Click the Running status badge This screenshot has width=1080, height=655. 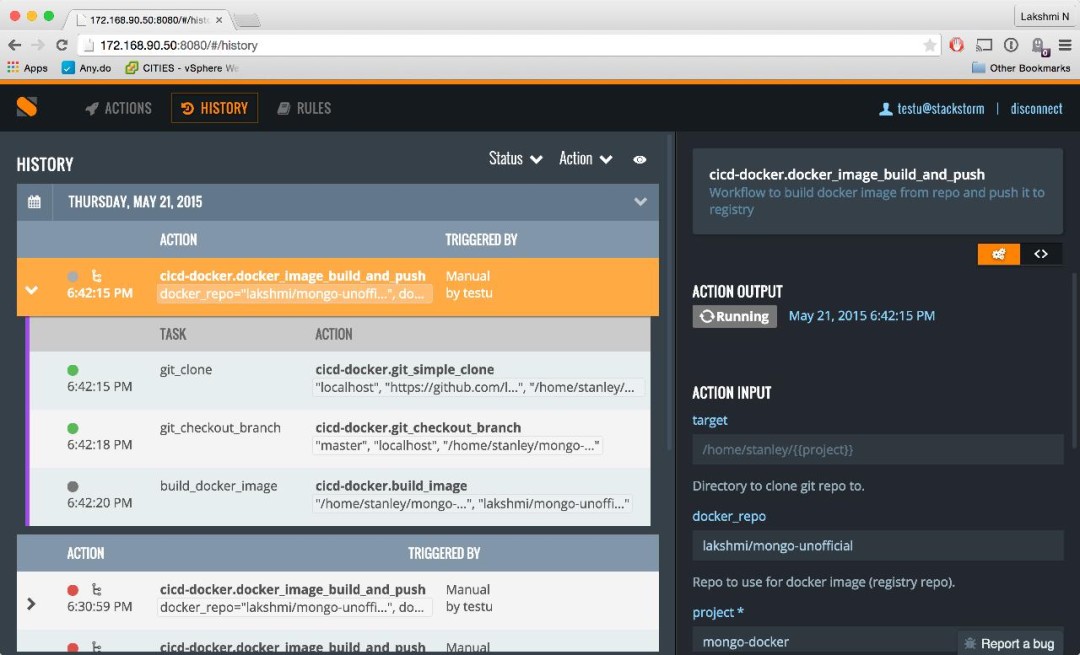coord(734,316)
